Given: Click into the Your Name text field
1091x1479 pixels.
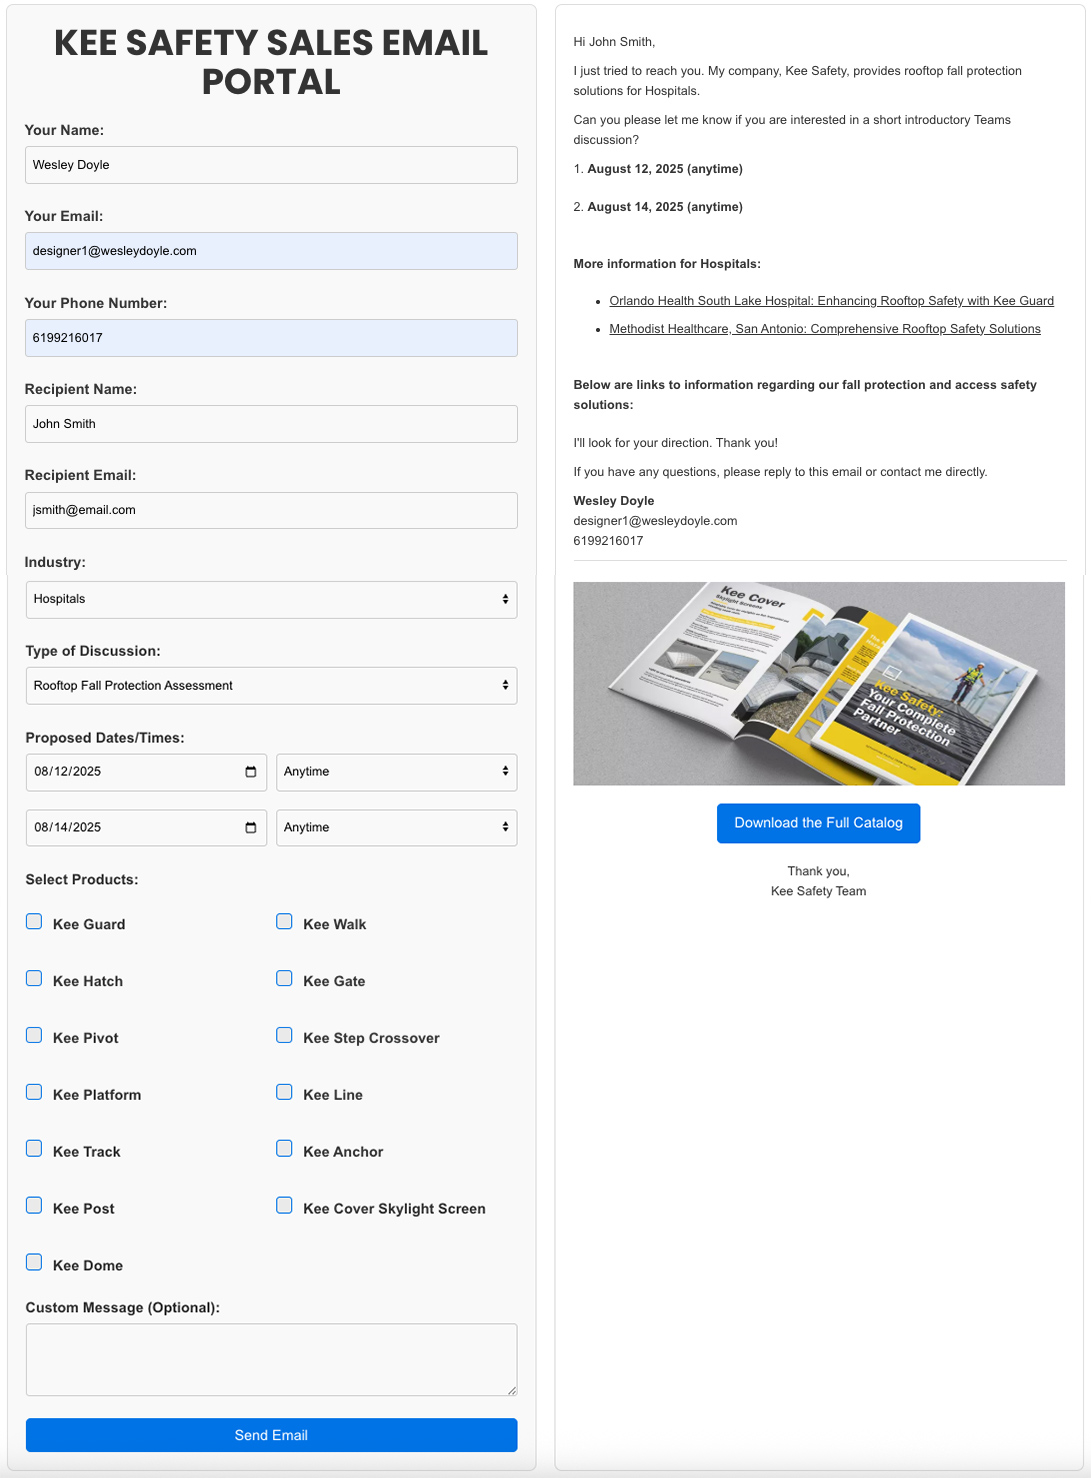Looking at the screenshot, I should point(271,165).
